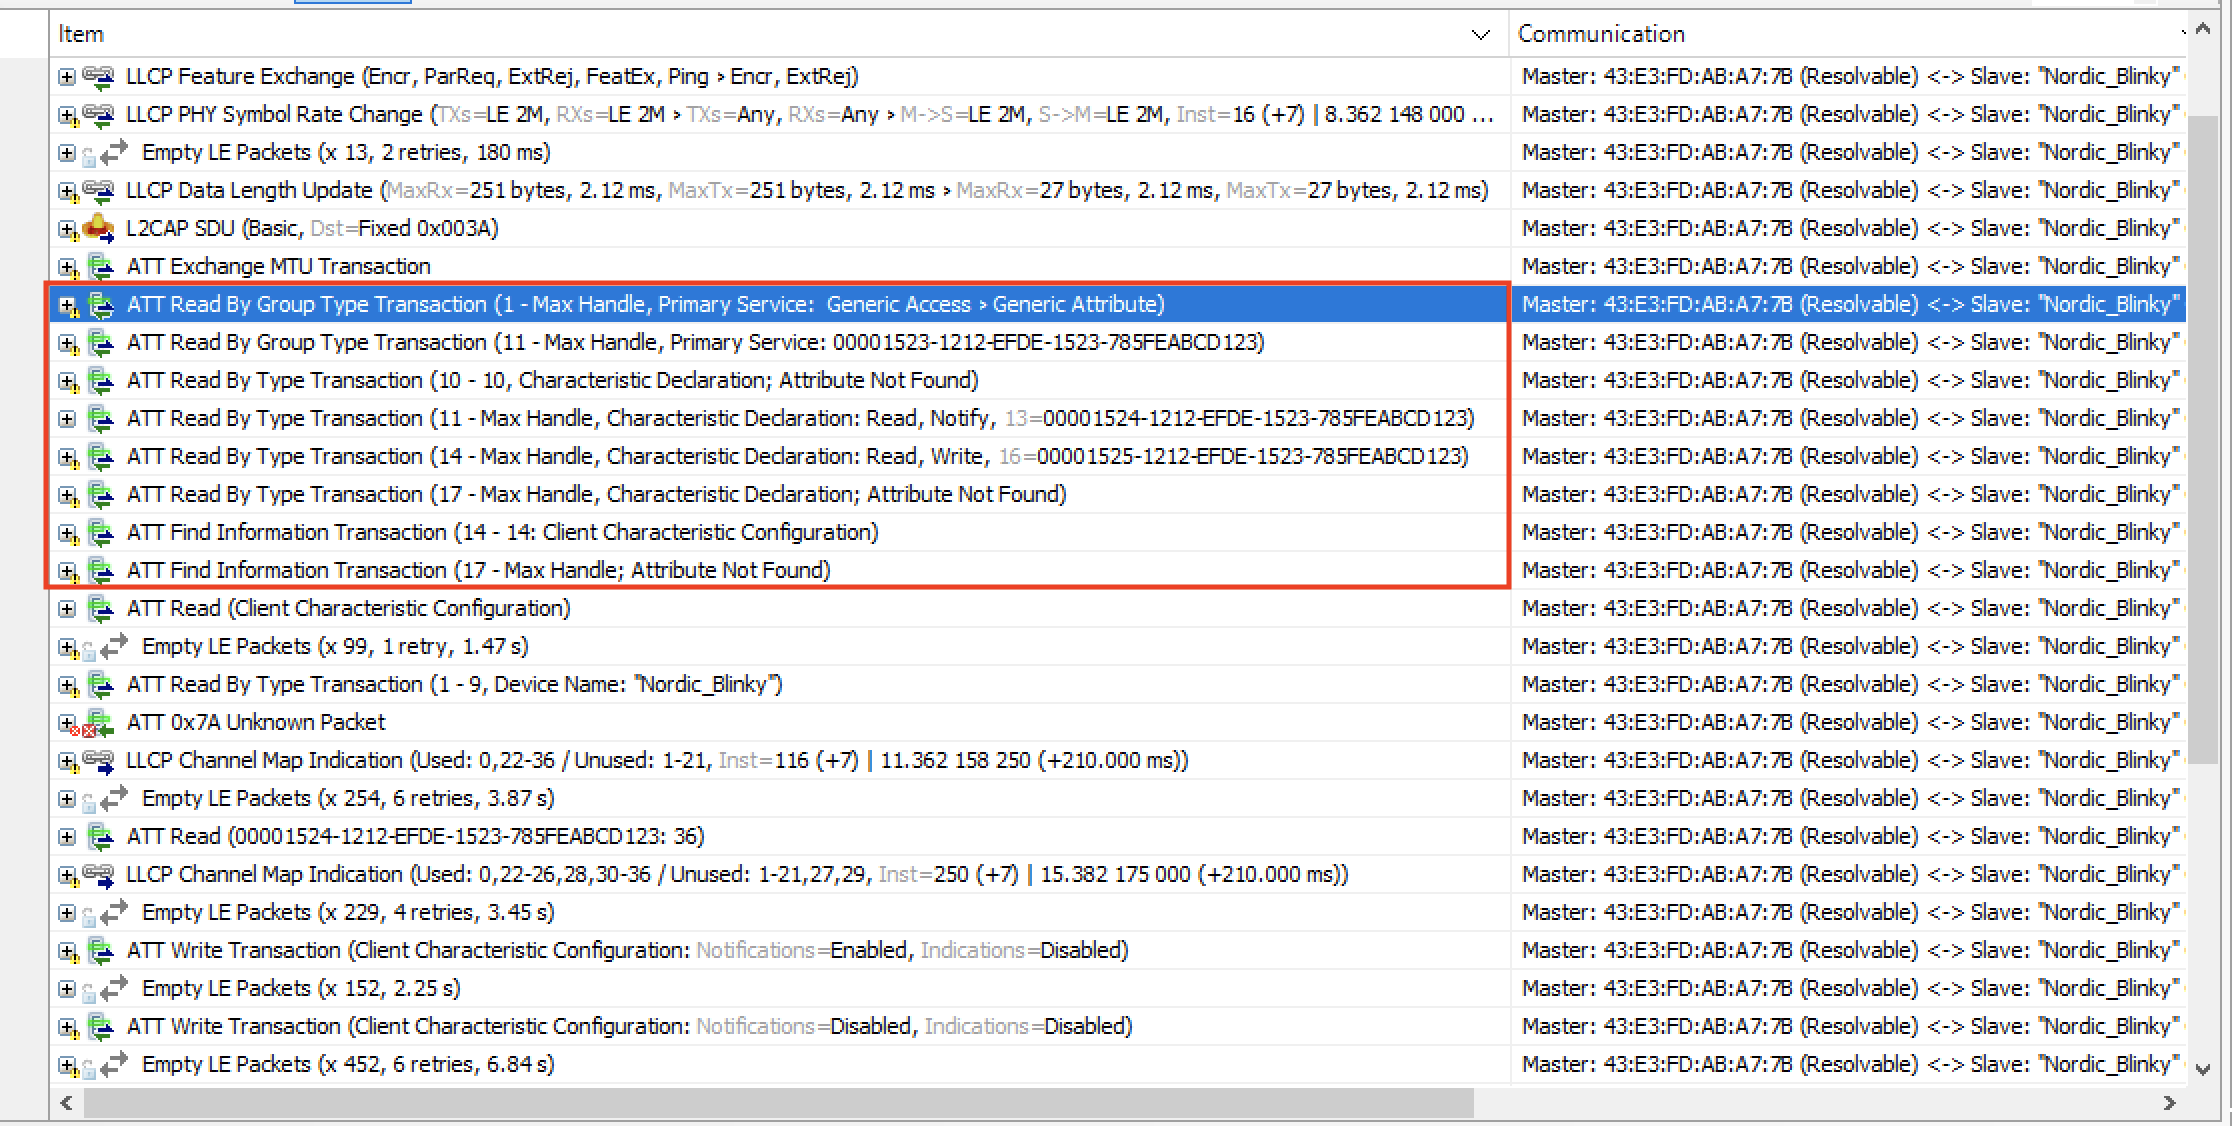Screen dimensions: 2232x1126
Task: Expand the ATT Read (Client Characteristic Configuration) row
Action: click(x=67, y=608)
